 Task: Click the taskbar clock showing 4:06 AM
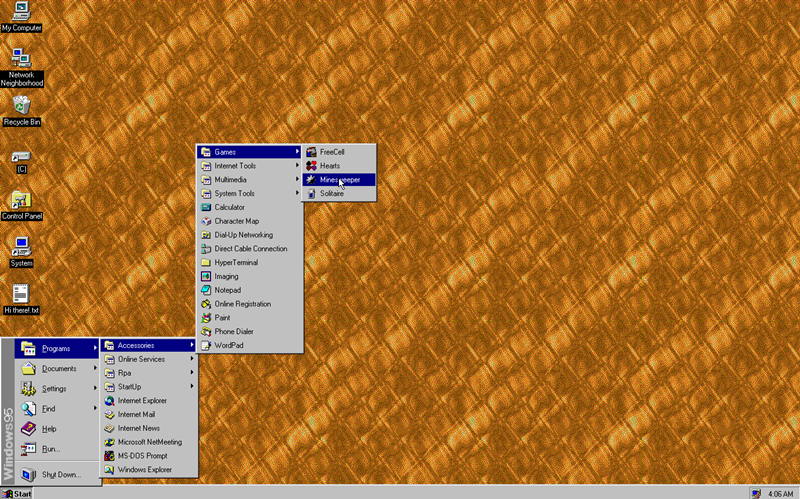coord(780,493)
